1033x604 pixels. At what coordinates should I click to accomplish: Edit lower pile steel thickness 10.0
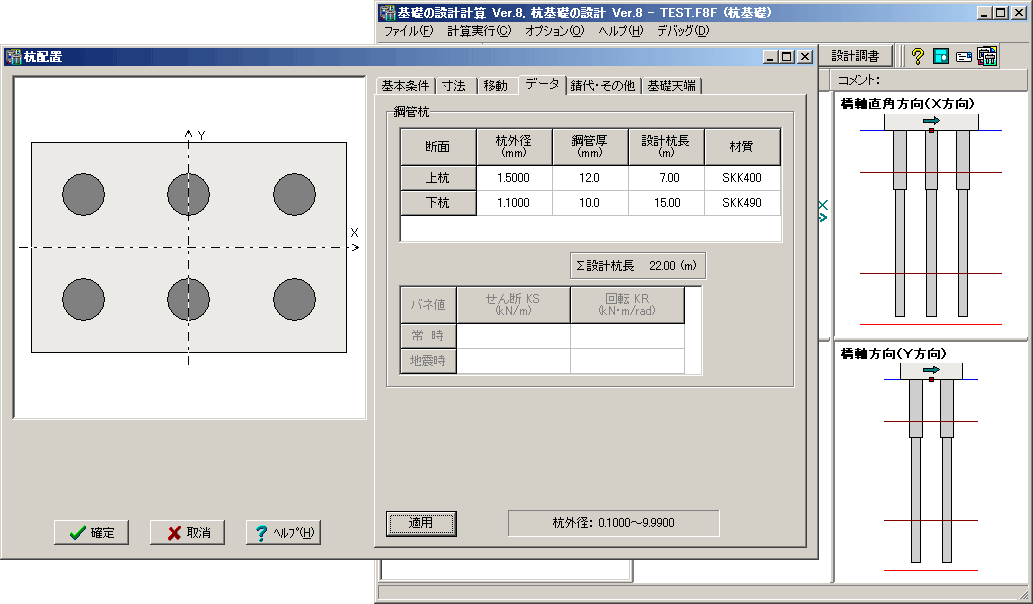point(590,203)
